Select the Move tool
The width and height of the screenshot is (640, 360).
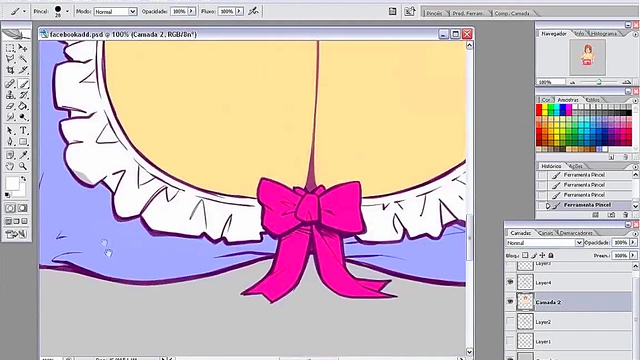23,48
